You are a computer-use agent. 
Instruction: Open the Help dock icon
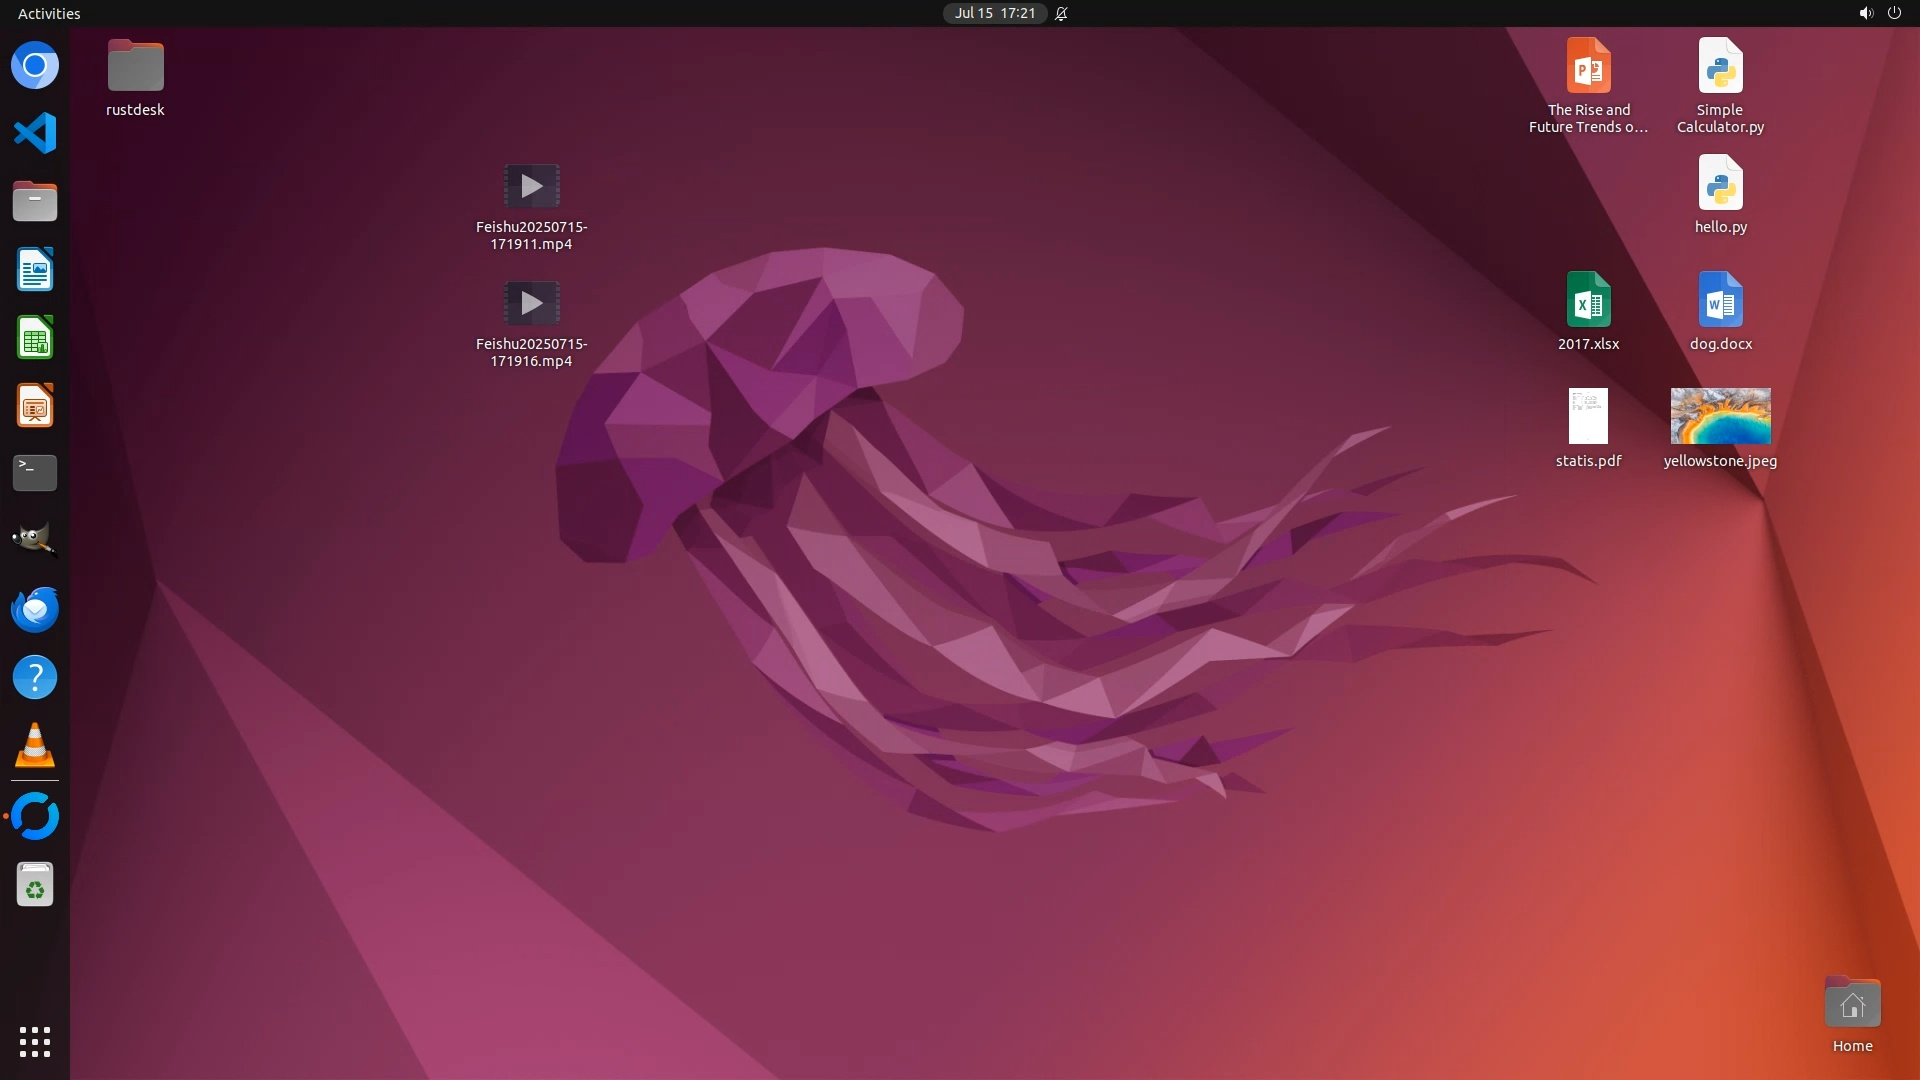[x=35, y=678]
